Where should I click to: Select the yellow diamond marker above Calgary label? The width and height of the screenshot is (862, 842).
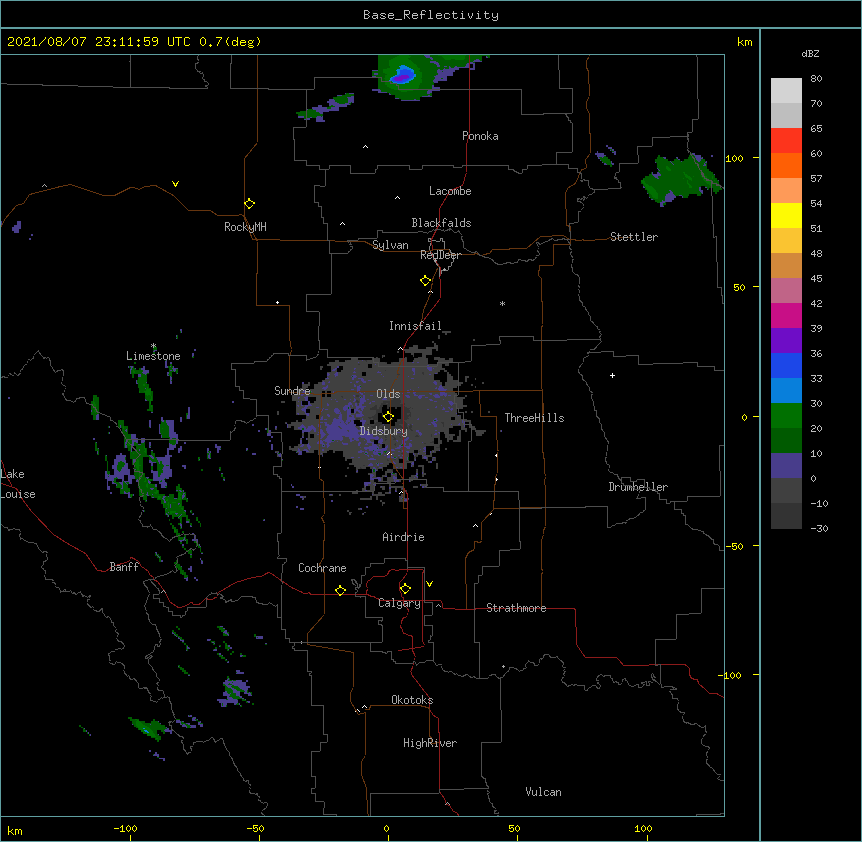pyautogui.click(x=405, y=589)
